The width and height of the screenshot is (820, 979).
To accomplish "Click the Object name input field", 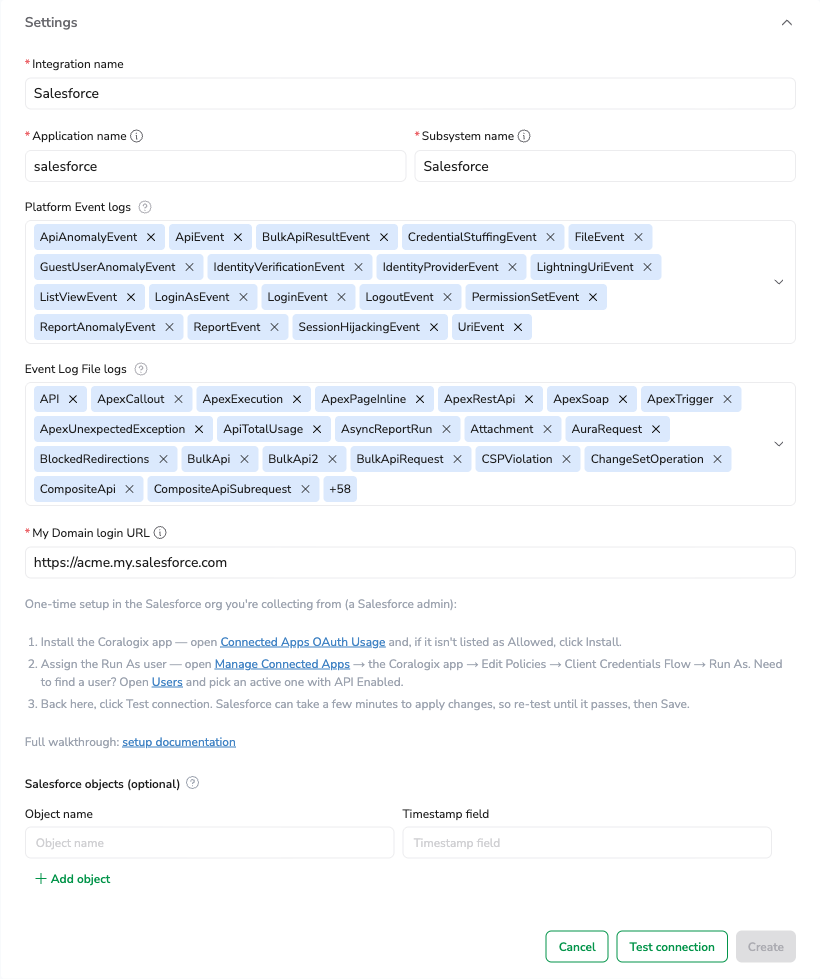I will coord(210,843).
